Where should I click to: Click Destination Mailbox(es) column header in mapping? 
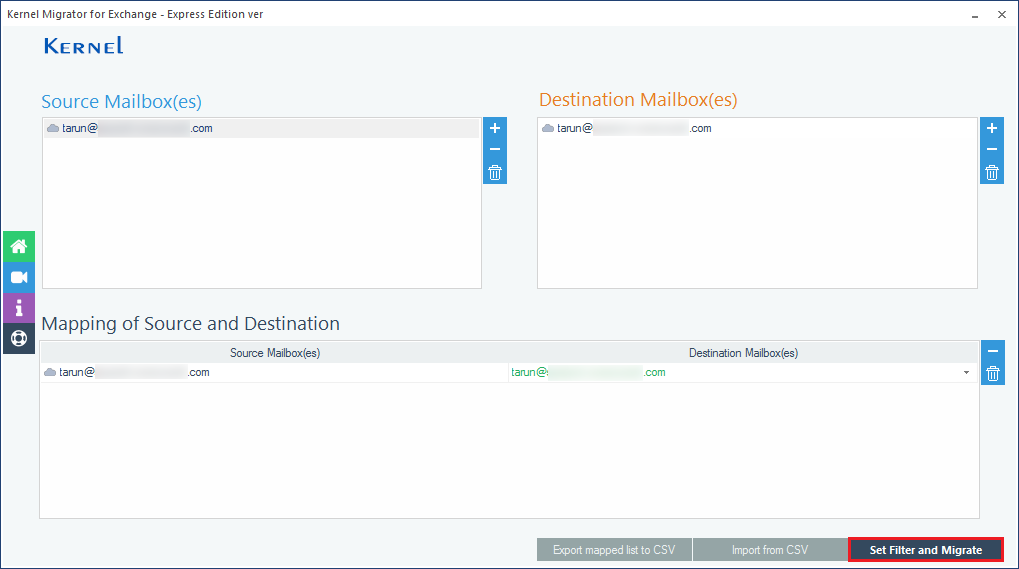743,353
